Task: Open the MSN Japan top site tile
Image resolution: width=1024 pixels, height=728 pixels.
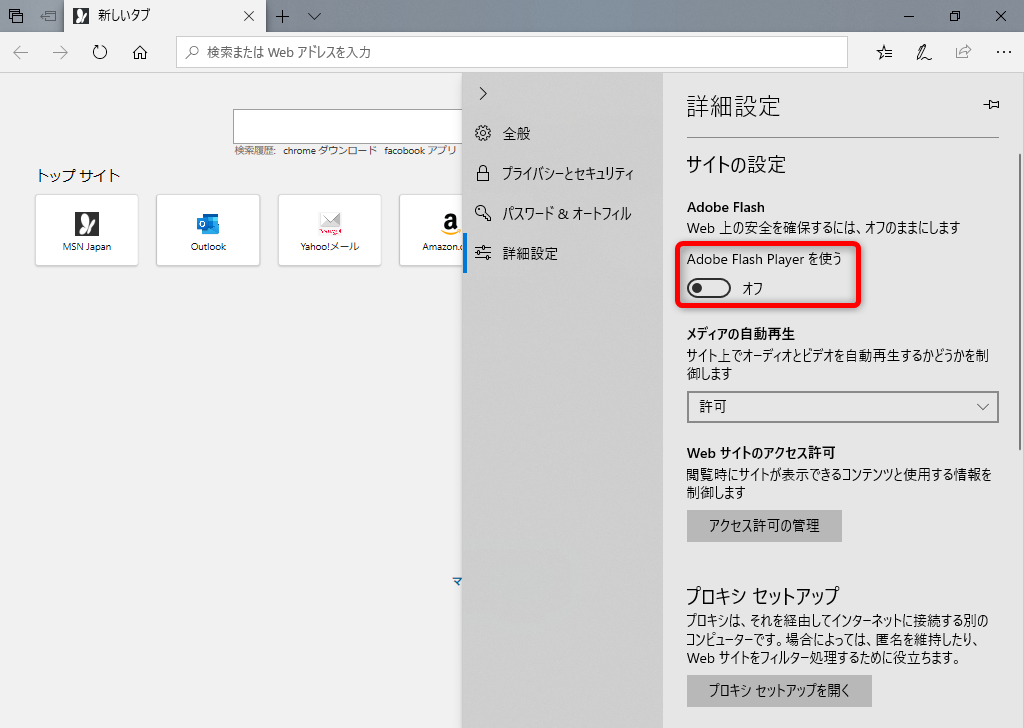Action: 86,230
